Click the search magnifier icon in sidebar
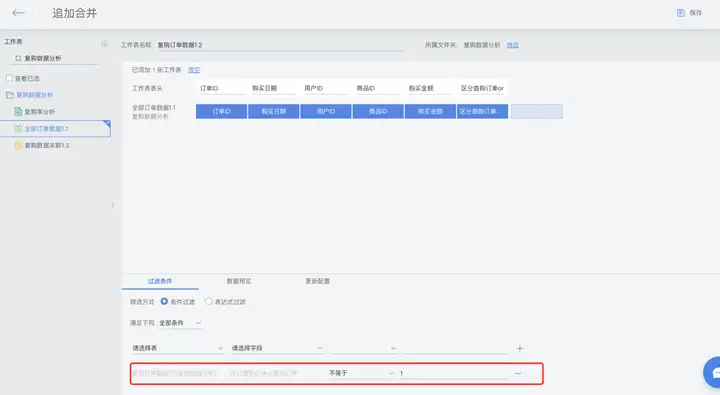The width and height of the screenshot is (720, 395). point(18,58)
